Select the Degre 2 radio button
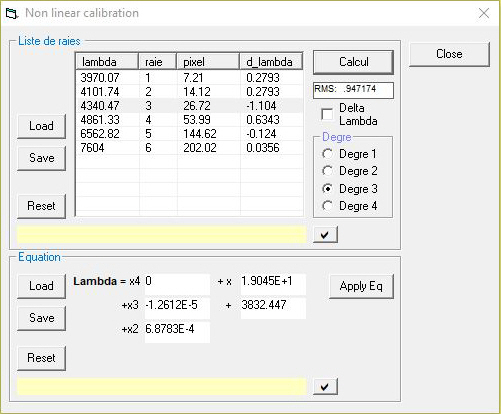This screenshot has height=414, width=501. point(327,171)
